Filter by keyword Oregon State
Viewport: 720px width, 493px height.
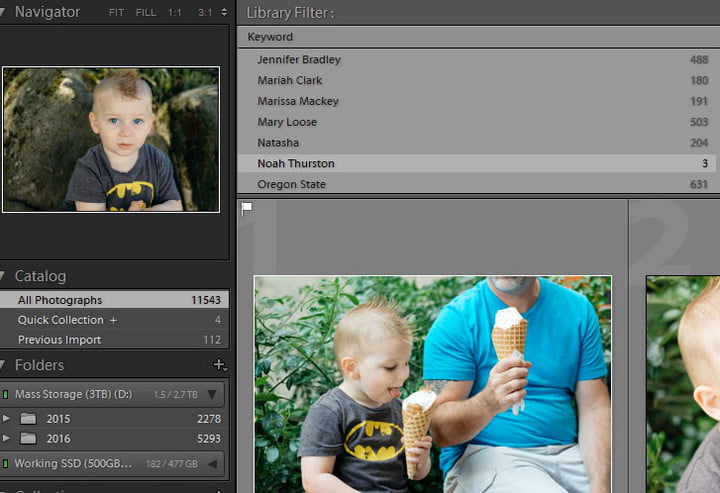pyautogui.click(x=477, y=184)
